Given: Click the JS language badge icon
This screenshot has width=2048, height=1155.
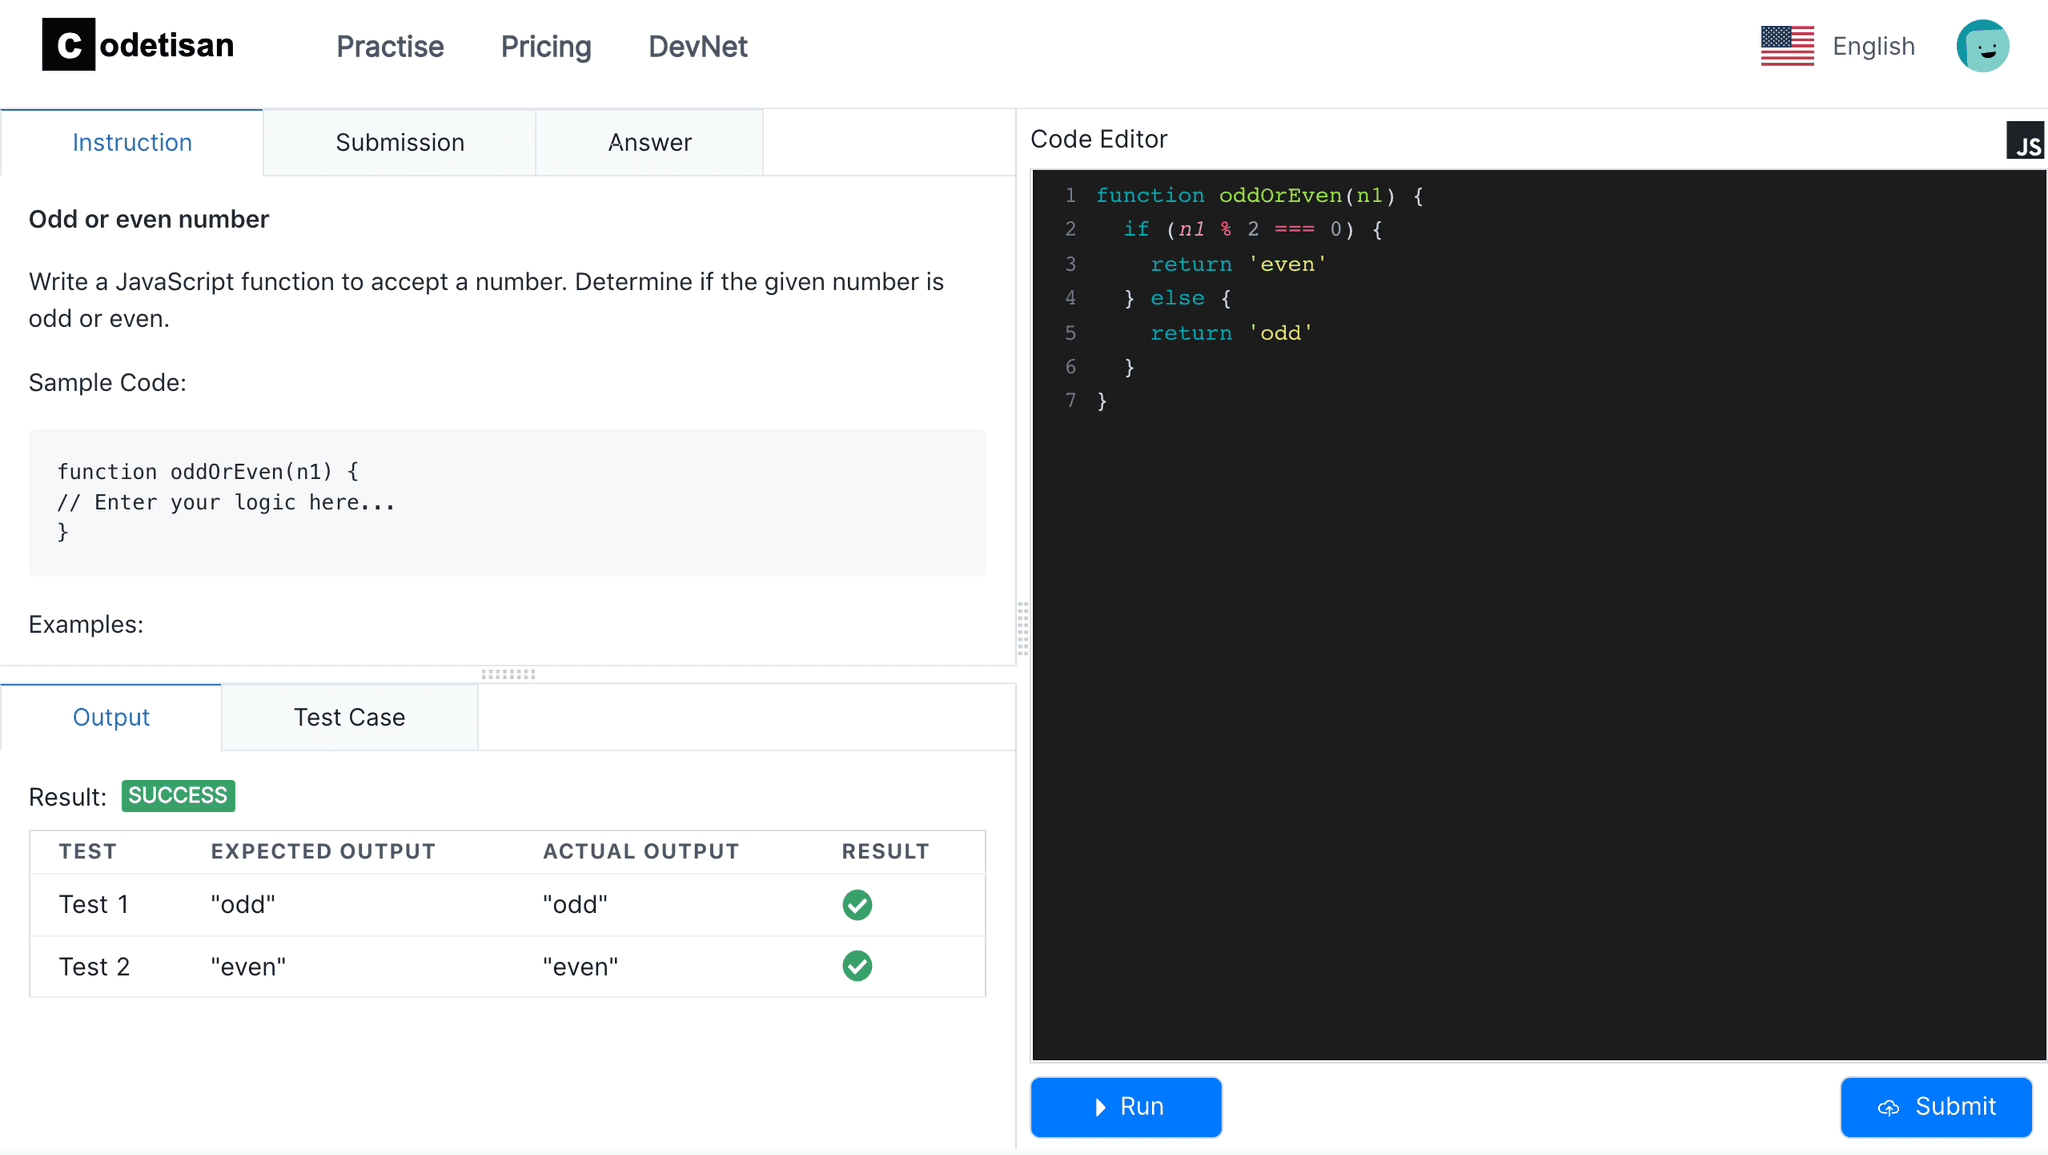Looking at the screenshot, I should [2025, 141].
